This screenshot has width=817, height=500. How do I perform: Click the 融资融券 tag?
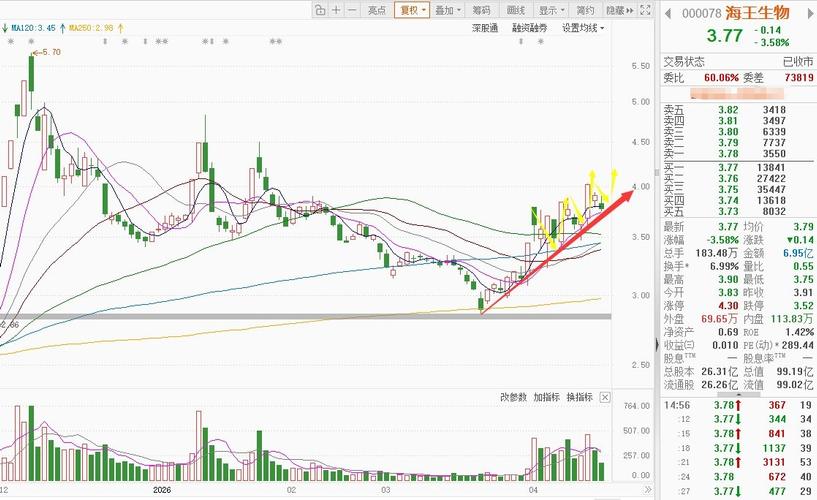(530, 28)
